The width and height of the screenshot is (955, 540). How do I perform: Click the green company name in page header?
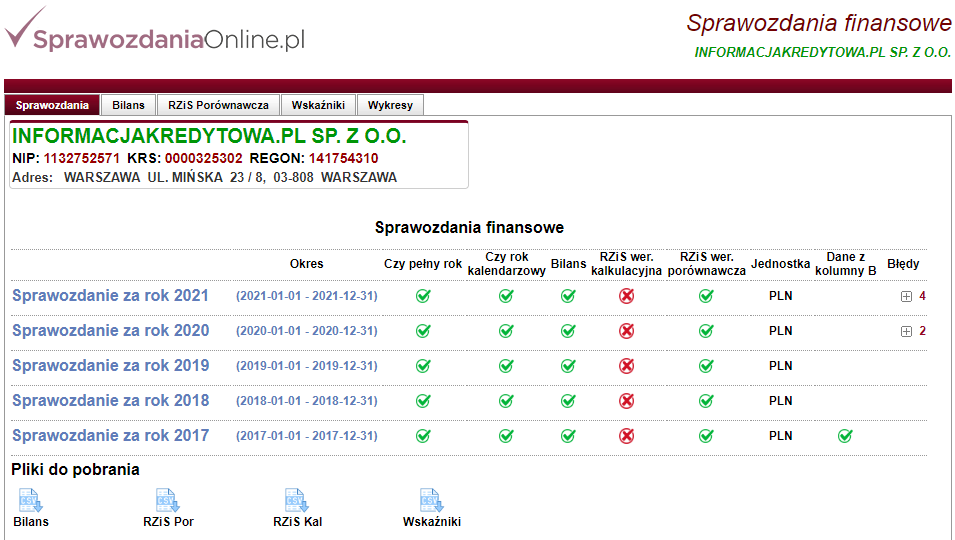(823, 52)
